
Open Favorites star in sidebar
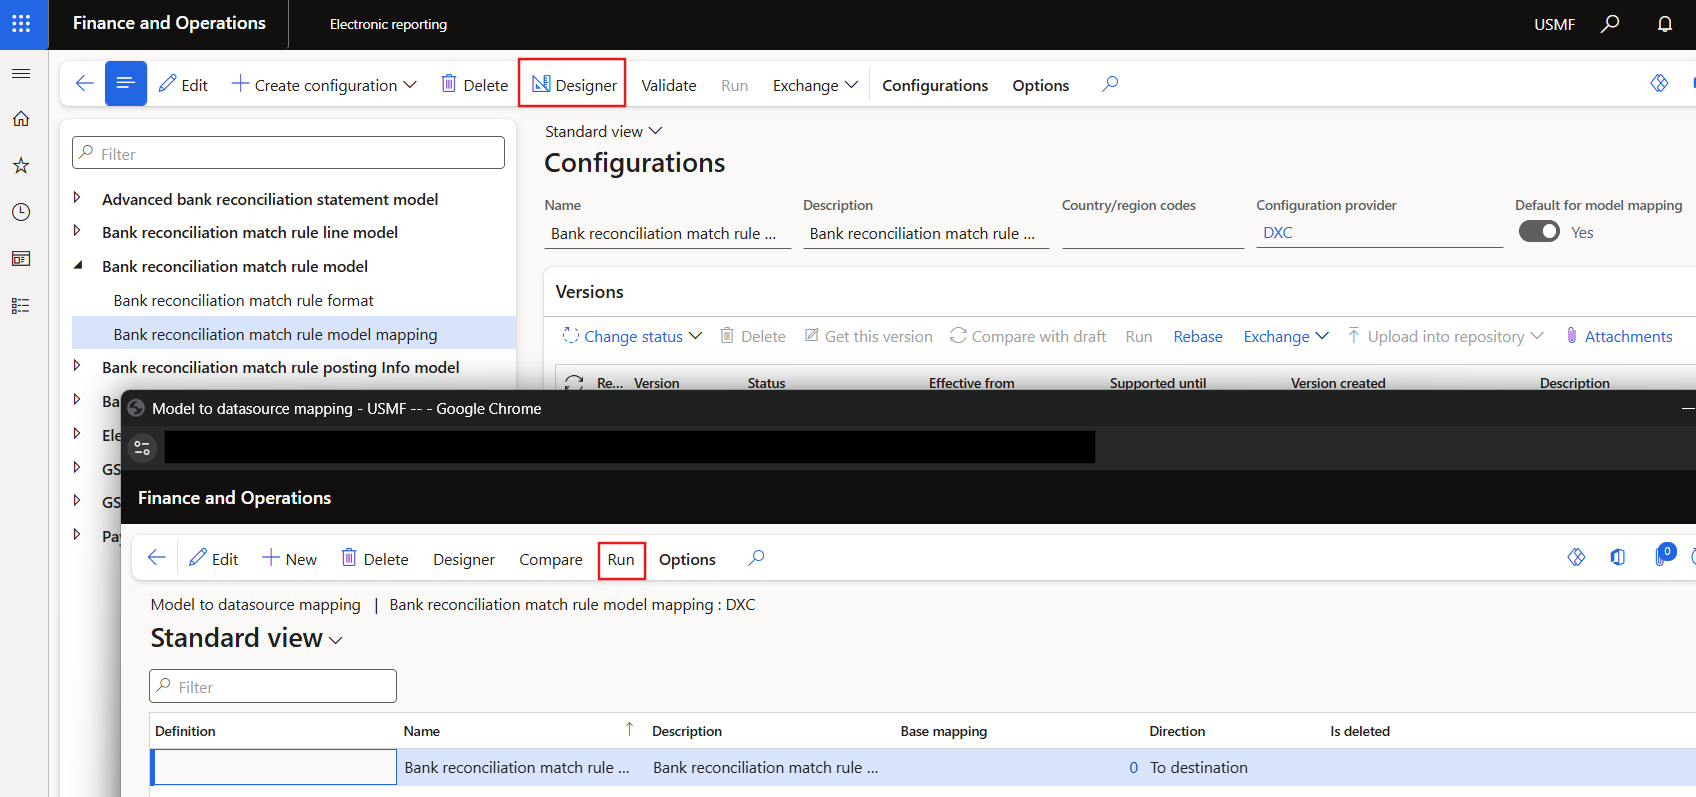pyautogui.click(x=21, y=165)
